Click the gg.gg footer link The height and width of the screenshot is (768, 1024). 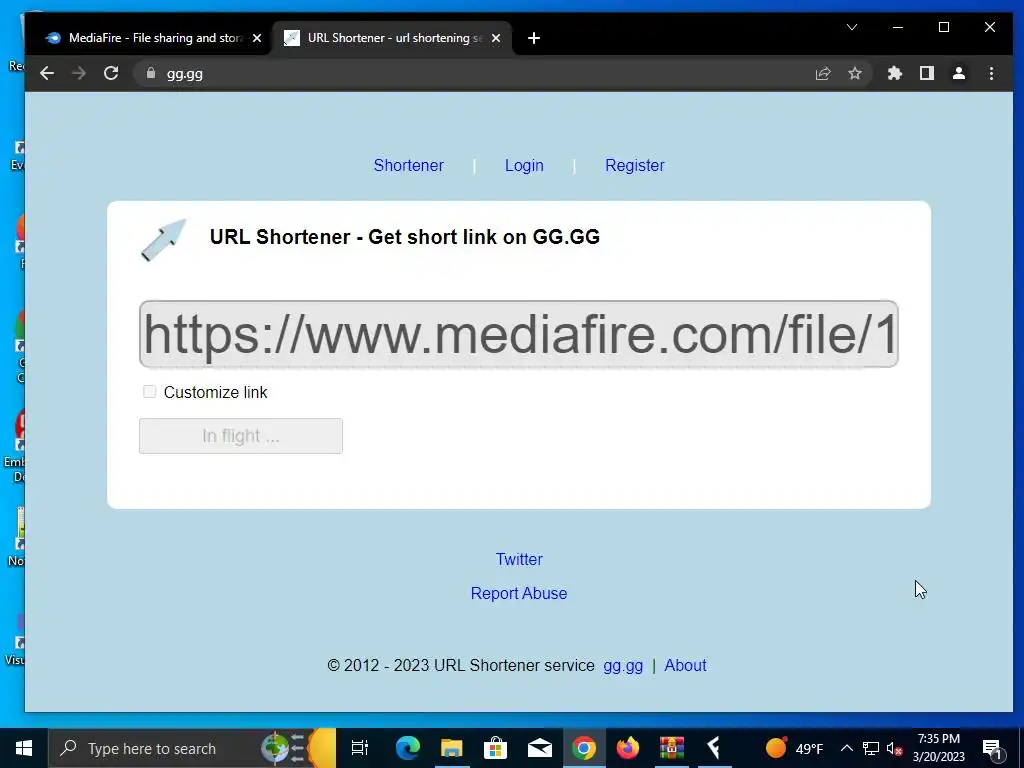[623, 665]
